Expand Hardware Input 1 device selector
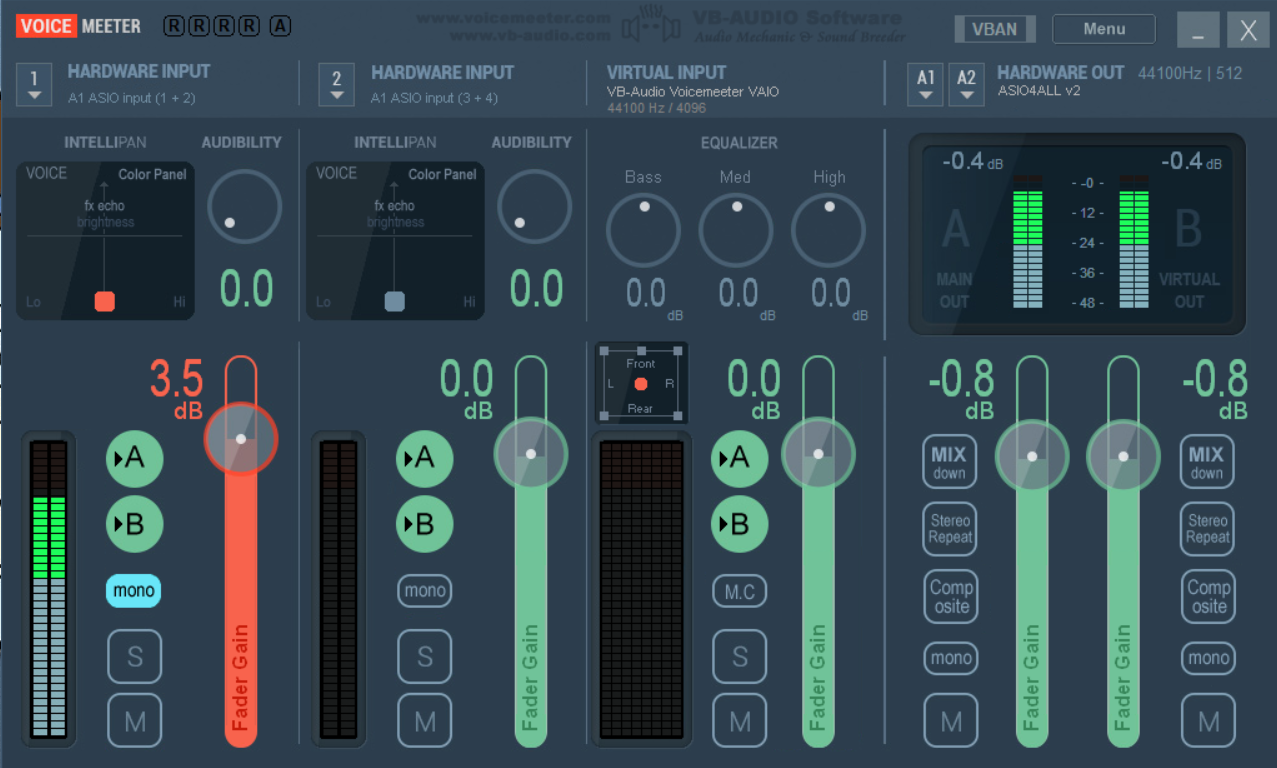1277x768 pixels. click(35, 84)
